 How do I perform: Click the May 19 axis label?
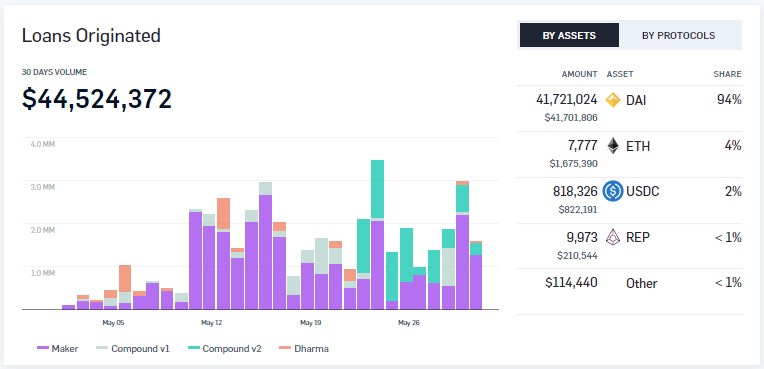pyautogui.click(x=310, y=323)
